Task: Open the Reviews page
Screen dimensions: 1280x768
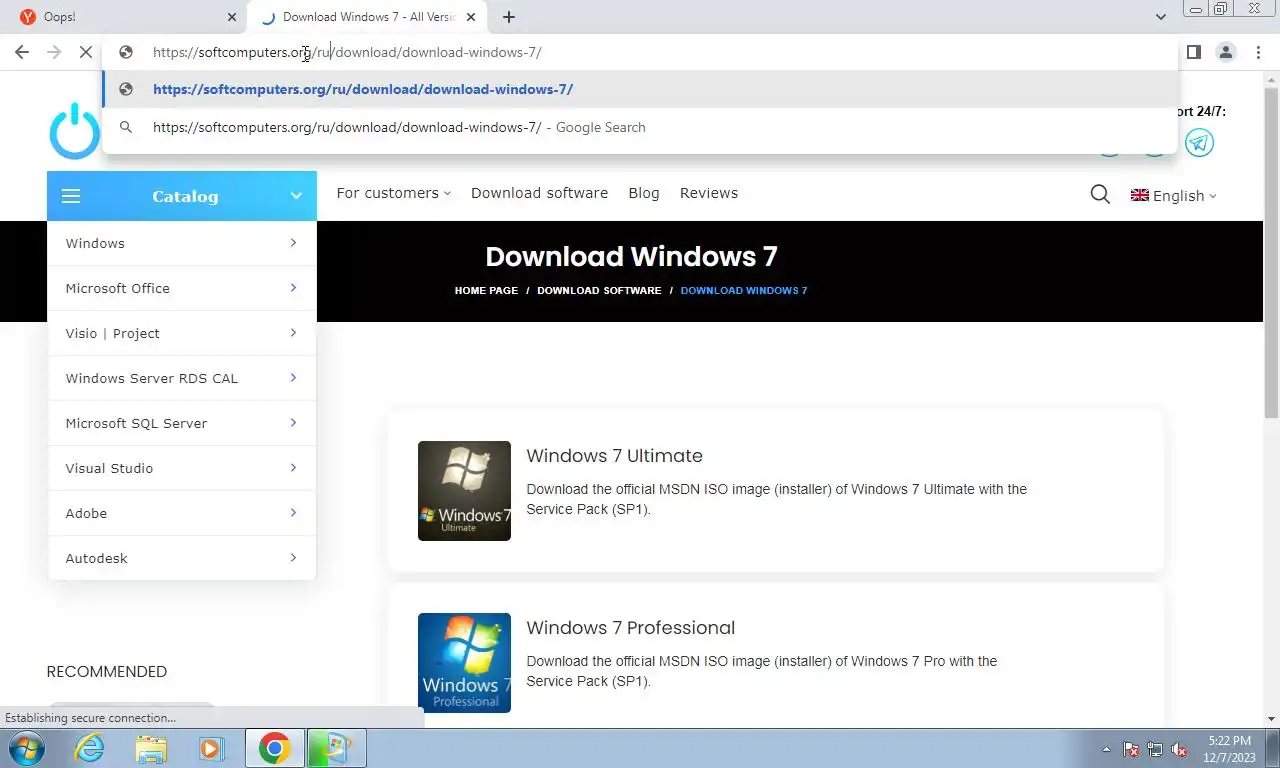Action: [709, 193]
